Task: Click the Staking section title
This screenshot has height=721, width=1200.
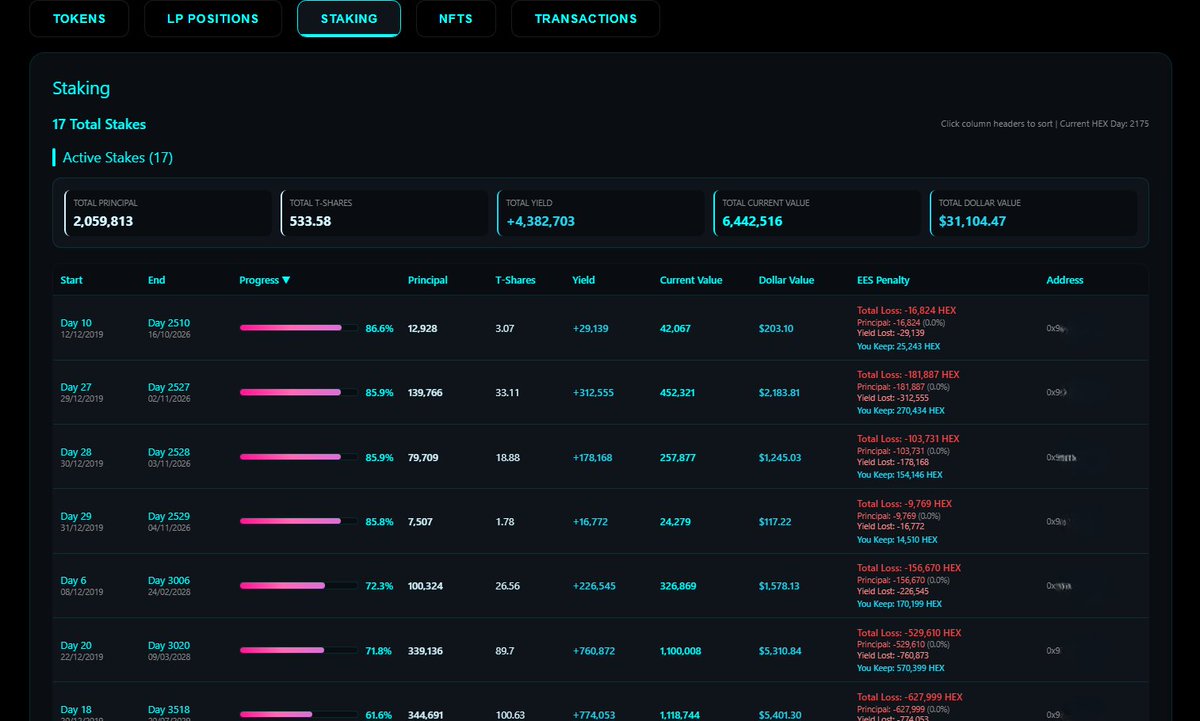Action: pyautogui.click(x=81, y=88)
